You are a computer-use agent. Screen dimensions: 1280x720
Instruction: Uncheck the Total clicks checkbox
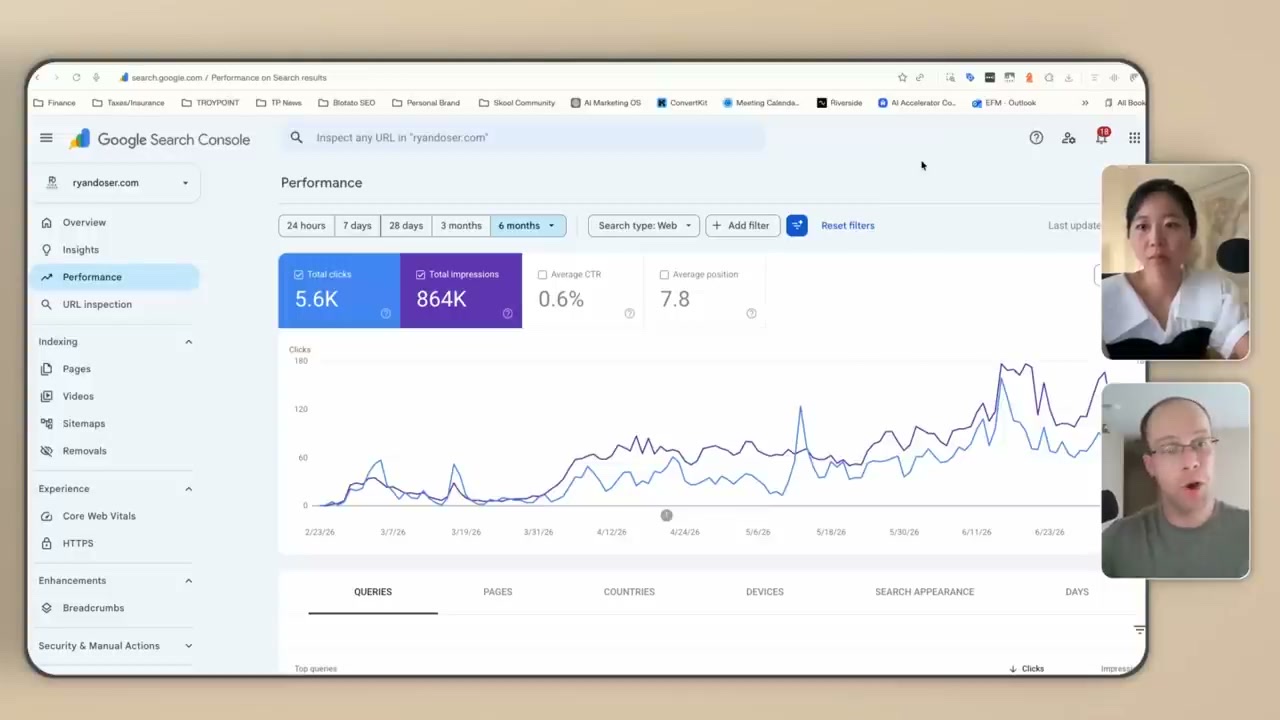pos(298,274)
